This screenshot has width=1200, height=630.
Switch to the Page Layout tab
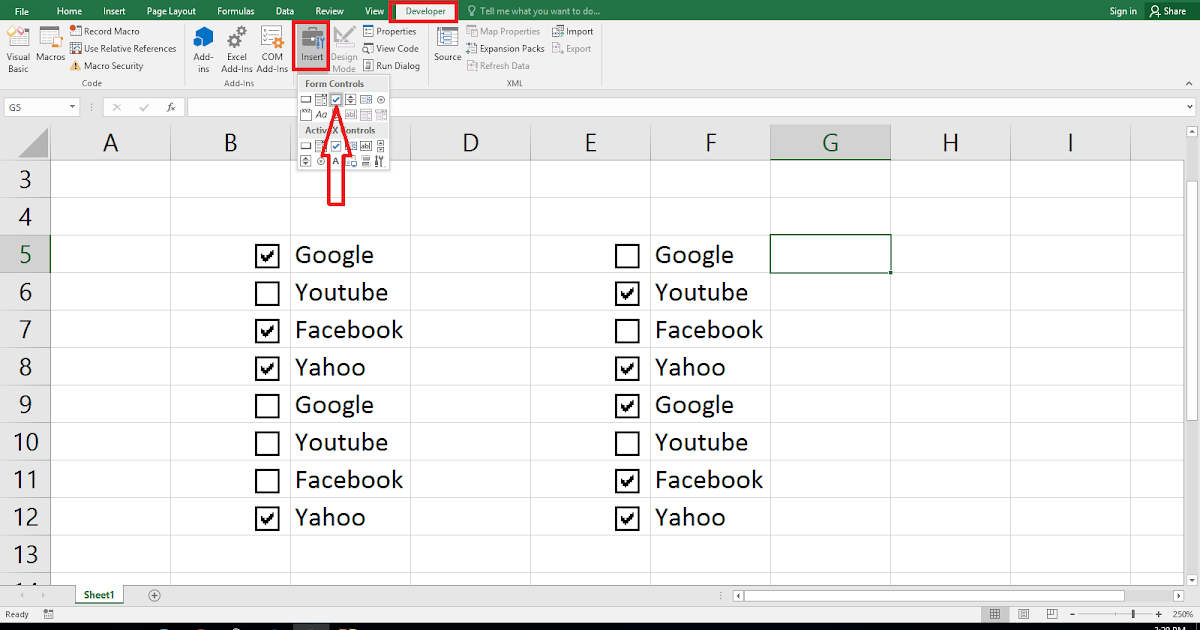click(171, 11)
